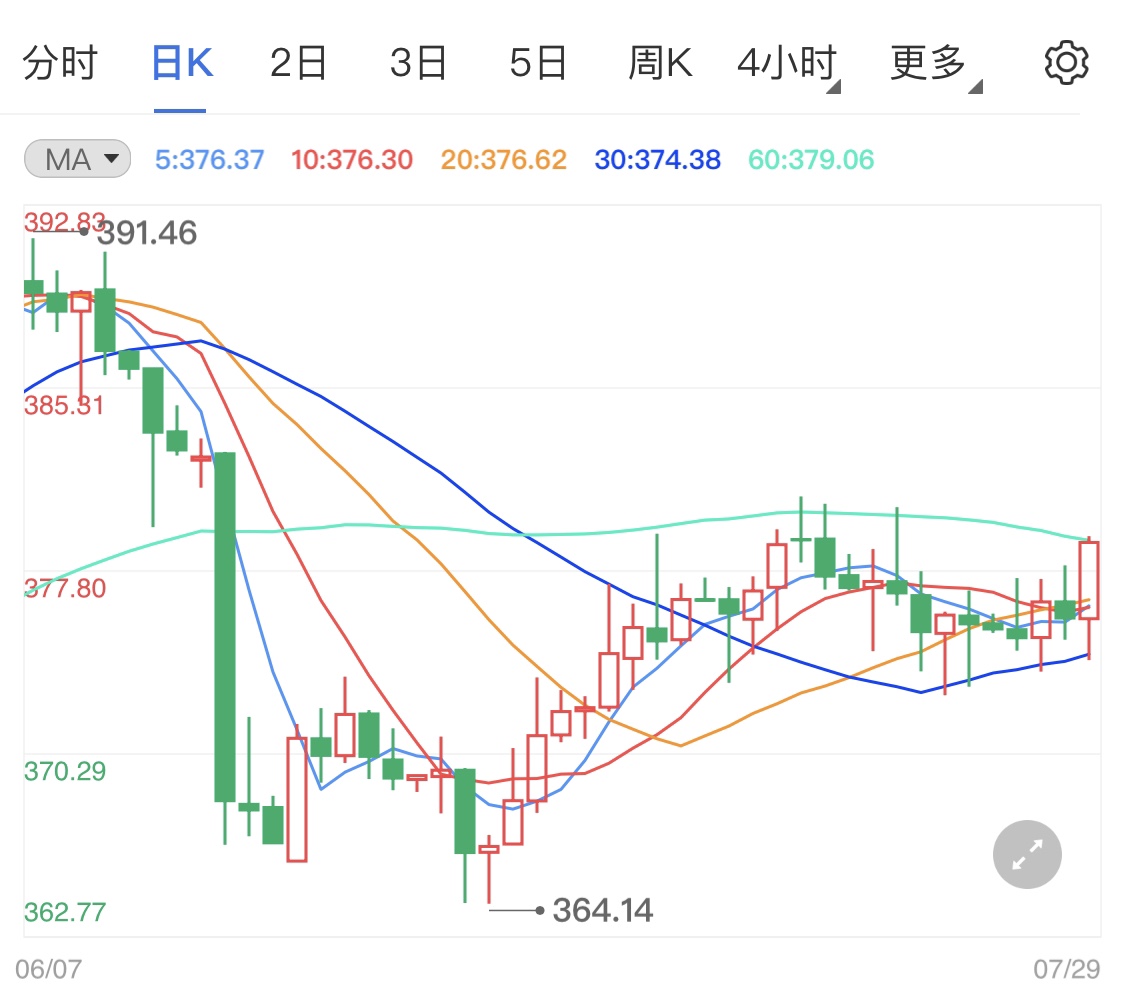
Task: Click the red MA10 value 376.30
Action: (x=352, y=160)
